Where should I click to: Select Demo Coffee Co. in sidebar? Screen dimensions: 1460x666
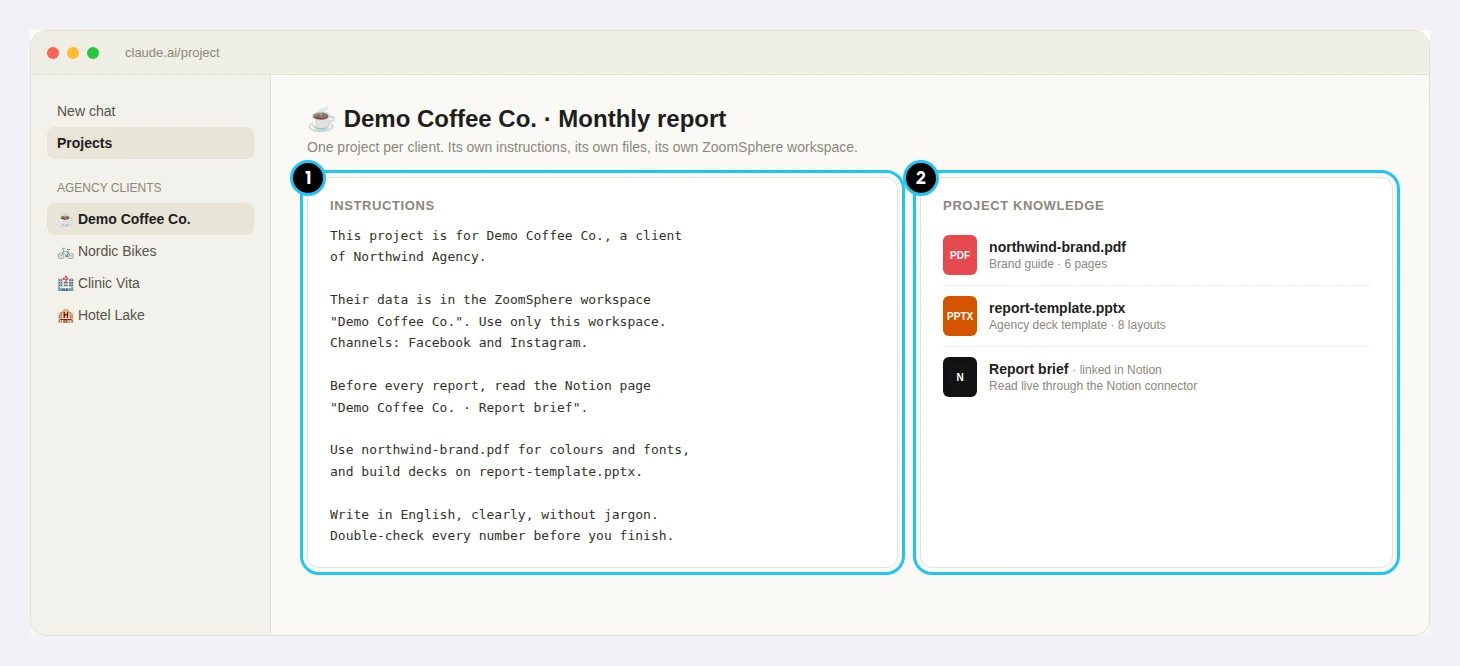(x=150, y=219)
